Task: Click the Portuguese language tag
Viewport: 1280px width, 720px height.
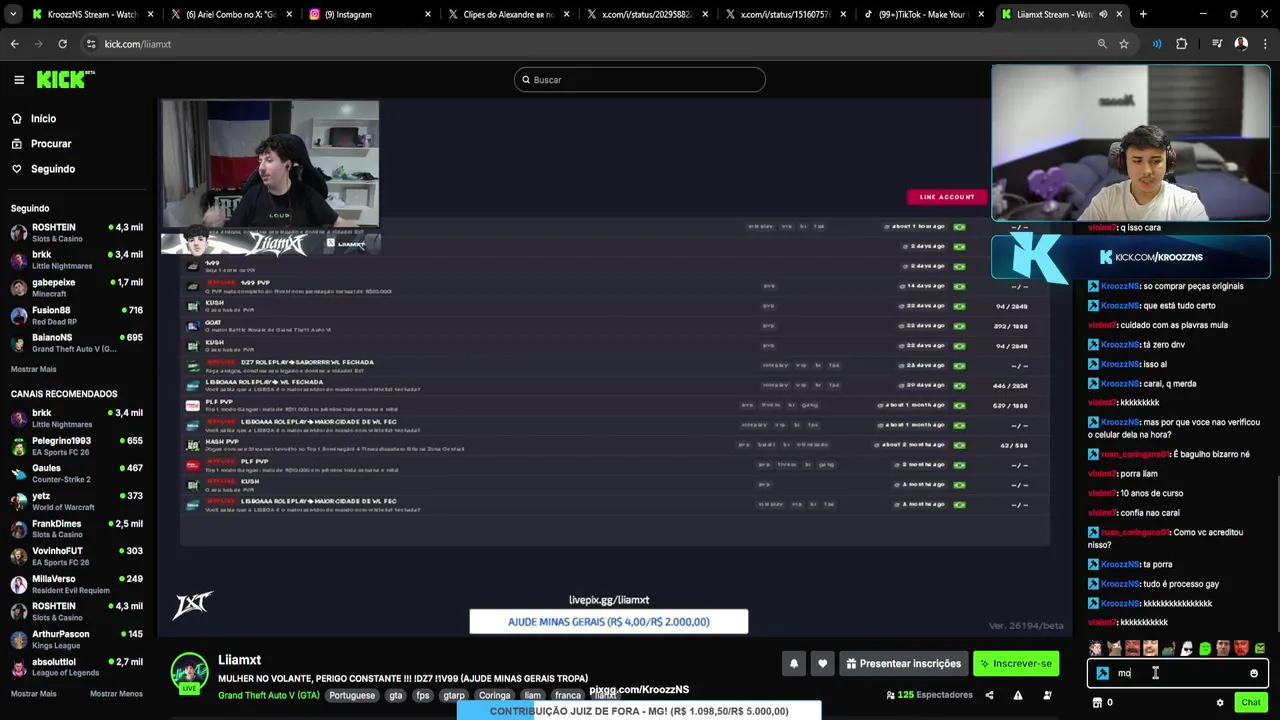Action: 352,695
